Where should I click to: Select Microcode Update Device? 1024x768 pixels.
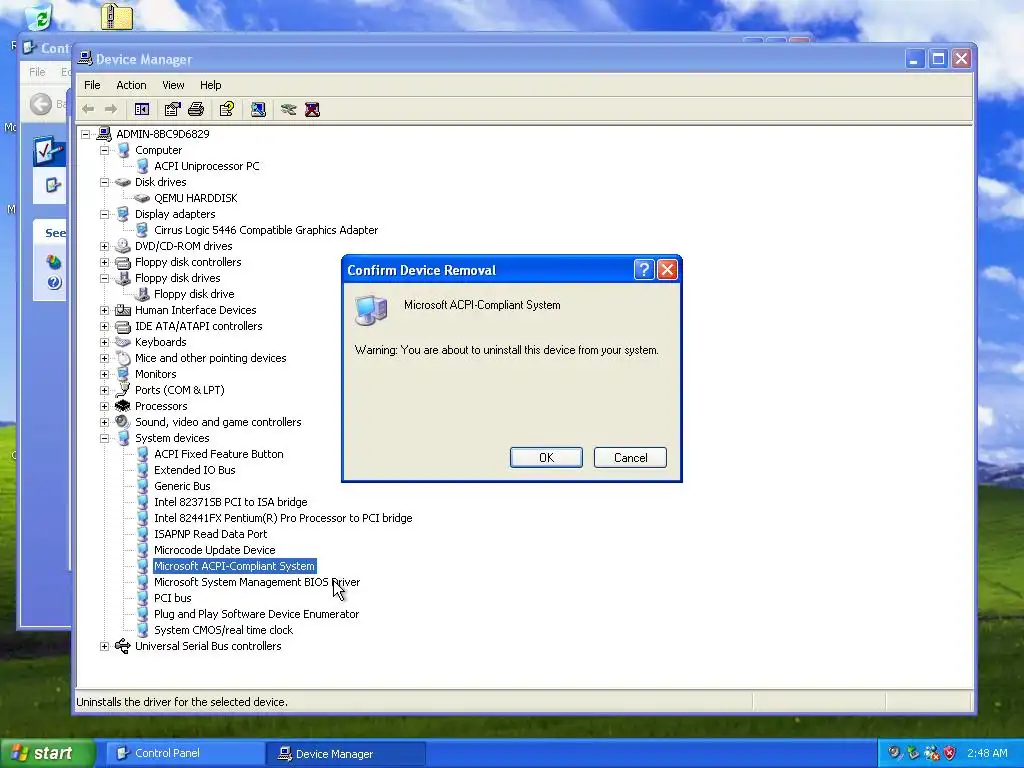pyautogui.click(x=214, y=550)
